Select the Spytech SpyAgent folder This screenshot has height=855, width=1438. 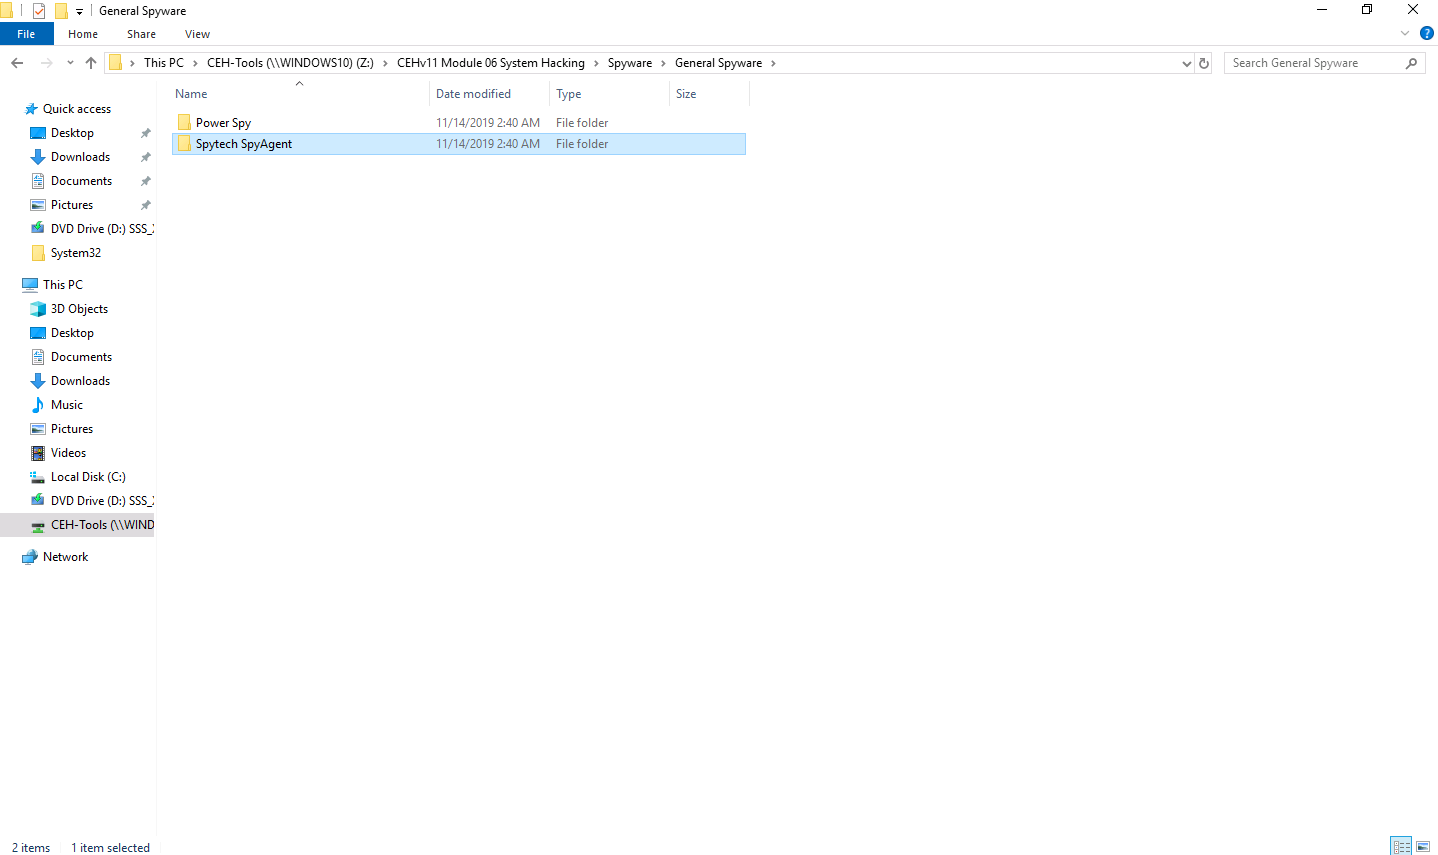click(x=459, y=144)
